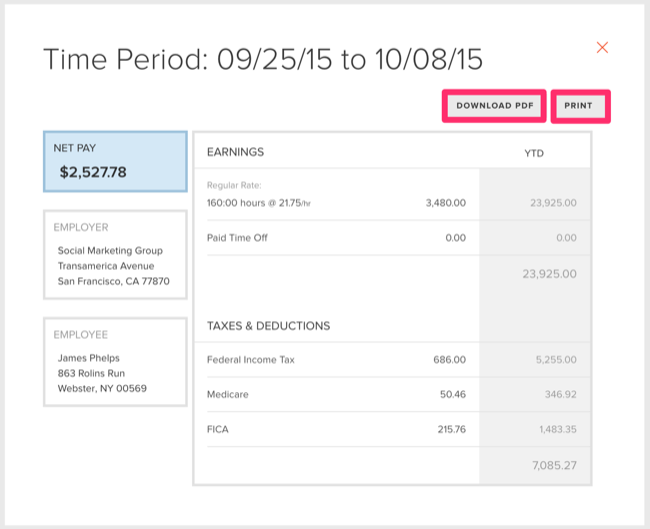The height and width of the screenshot is (529, 650).
Task: Click Medicare YTD value 346.92
Action: tap(560, 394)
